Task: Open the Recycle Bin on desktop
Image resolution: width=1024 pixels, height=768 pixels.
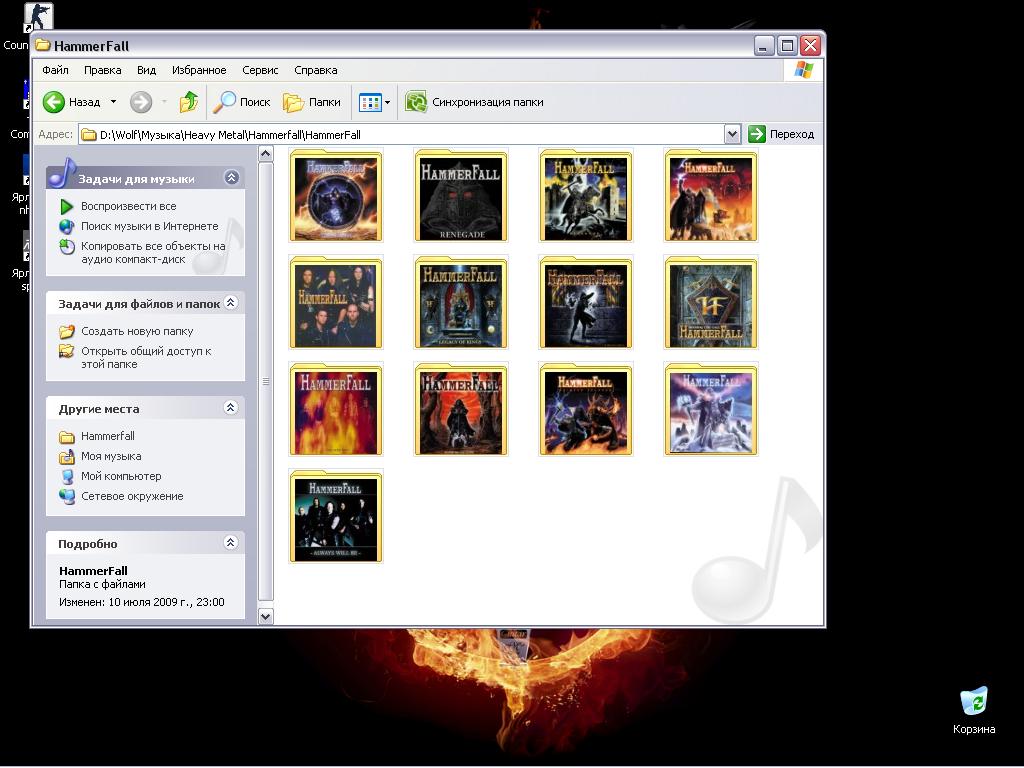Action: tap(973, 702)
